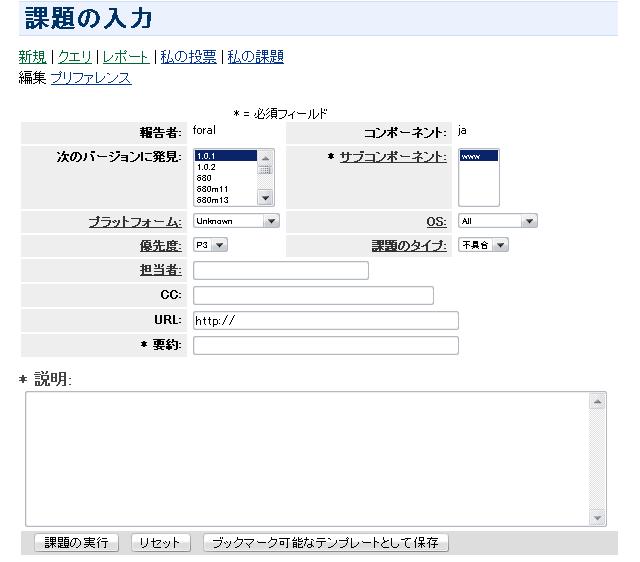Screen dimensions: 640x562
Task: Open 私の課題 link
Action: pyautogui.click(x=255, y=57)
